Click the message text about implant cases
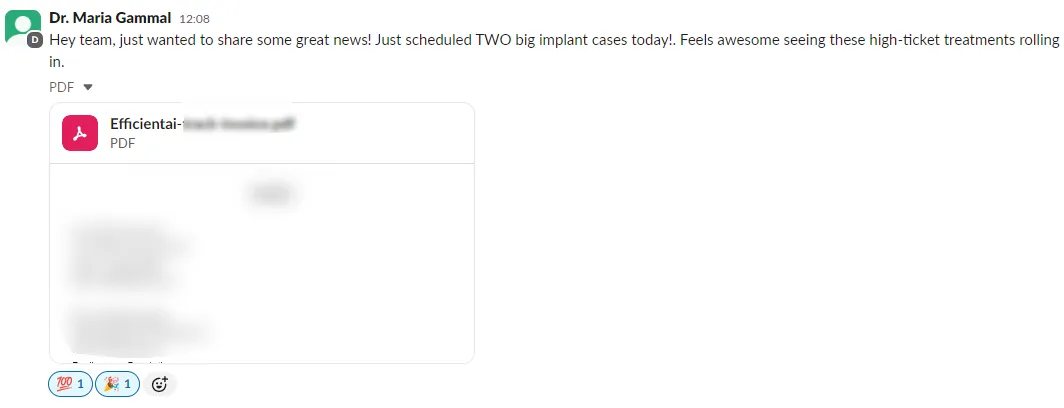Image resolution: width=1064 pixels, height=408 pixels. (554, 51)
